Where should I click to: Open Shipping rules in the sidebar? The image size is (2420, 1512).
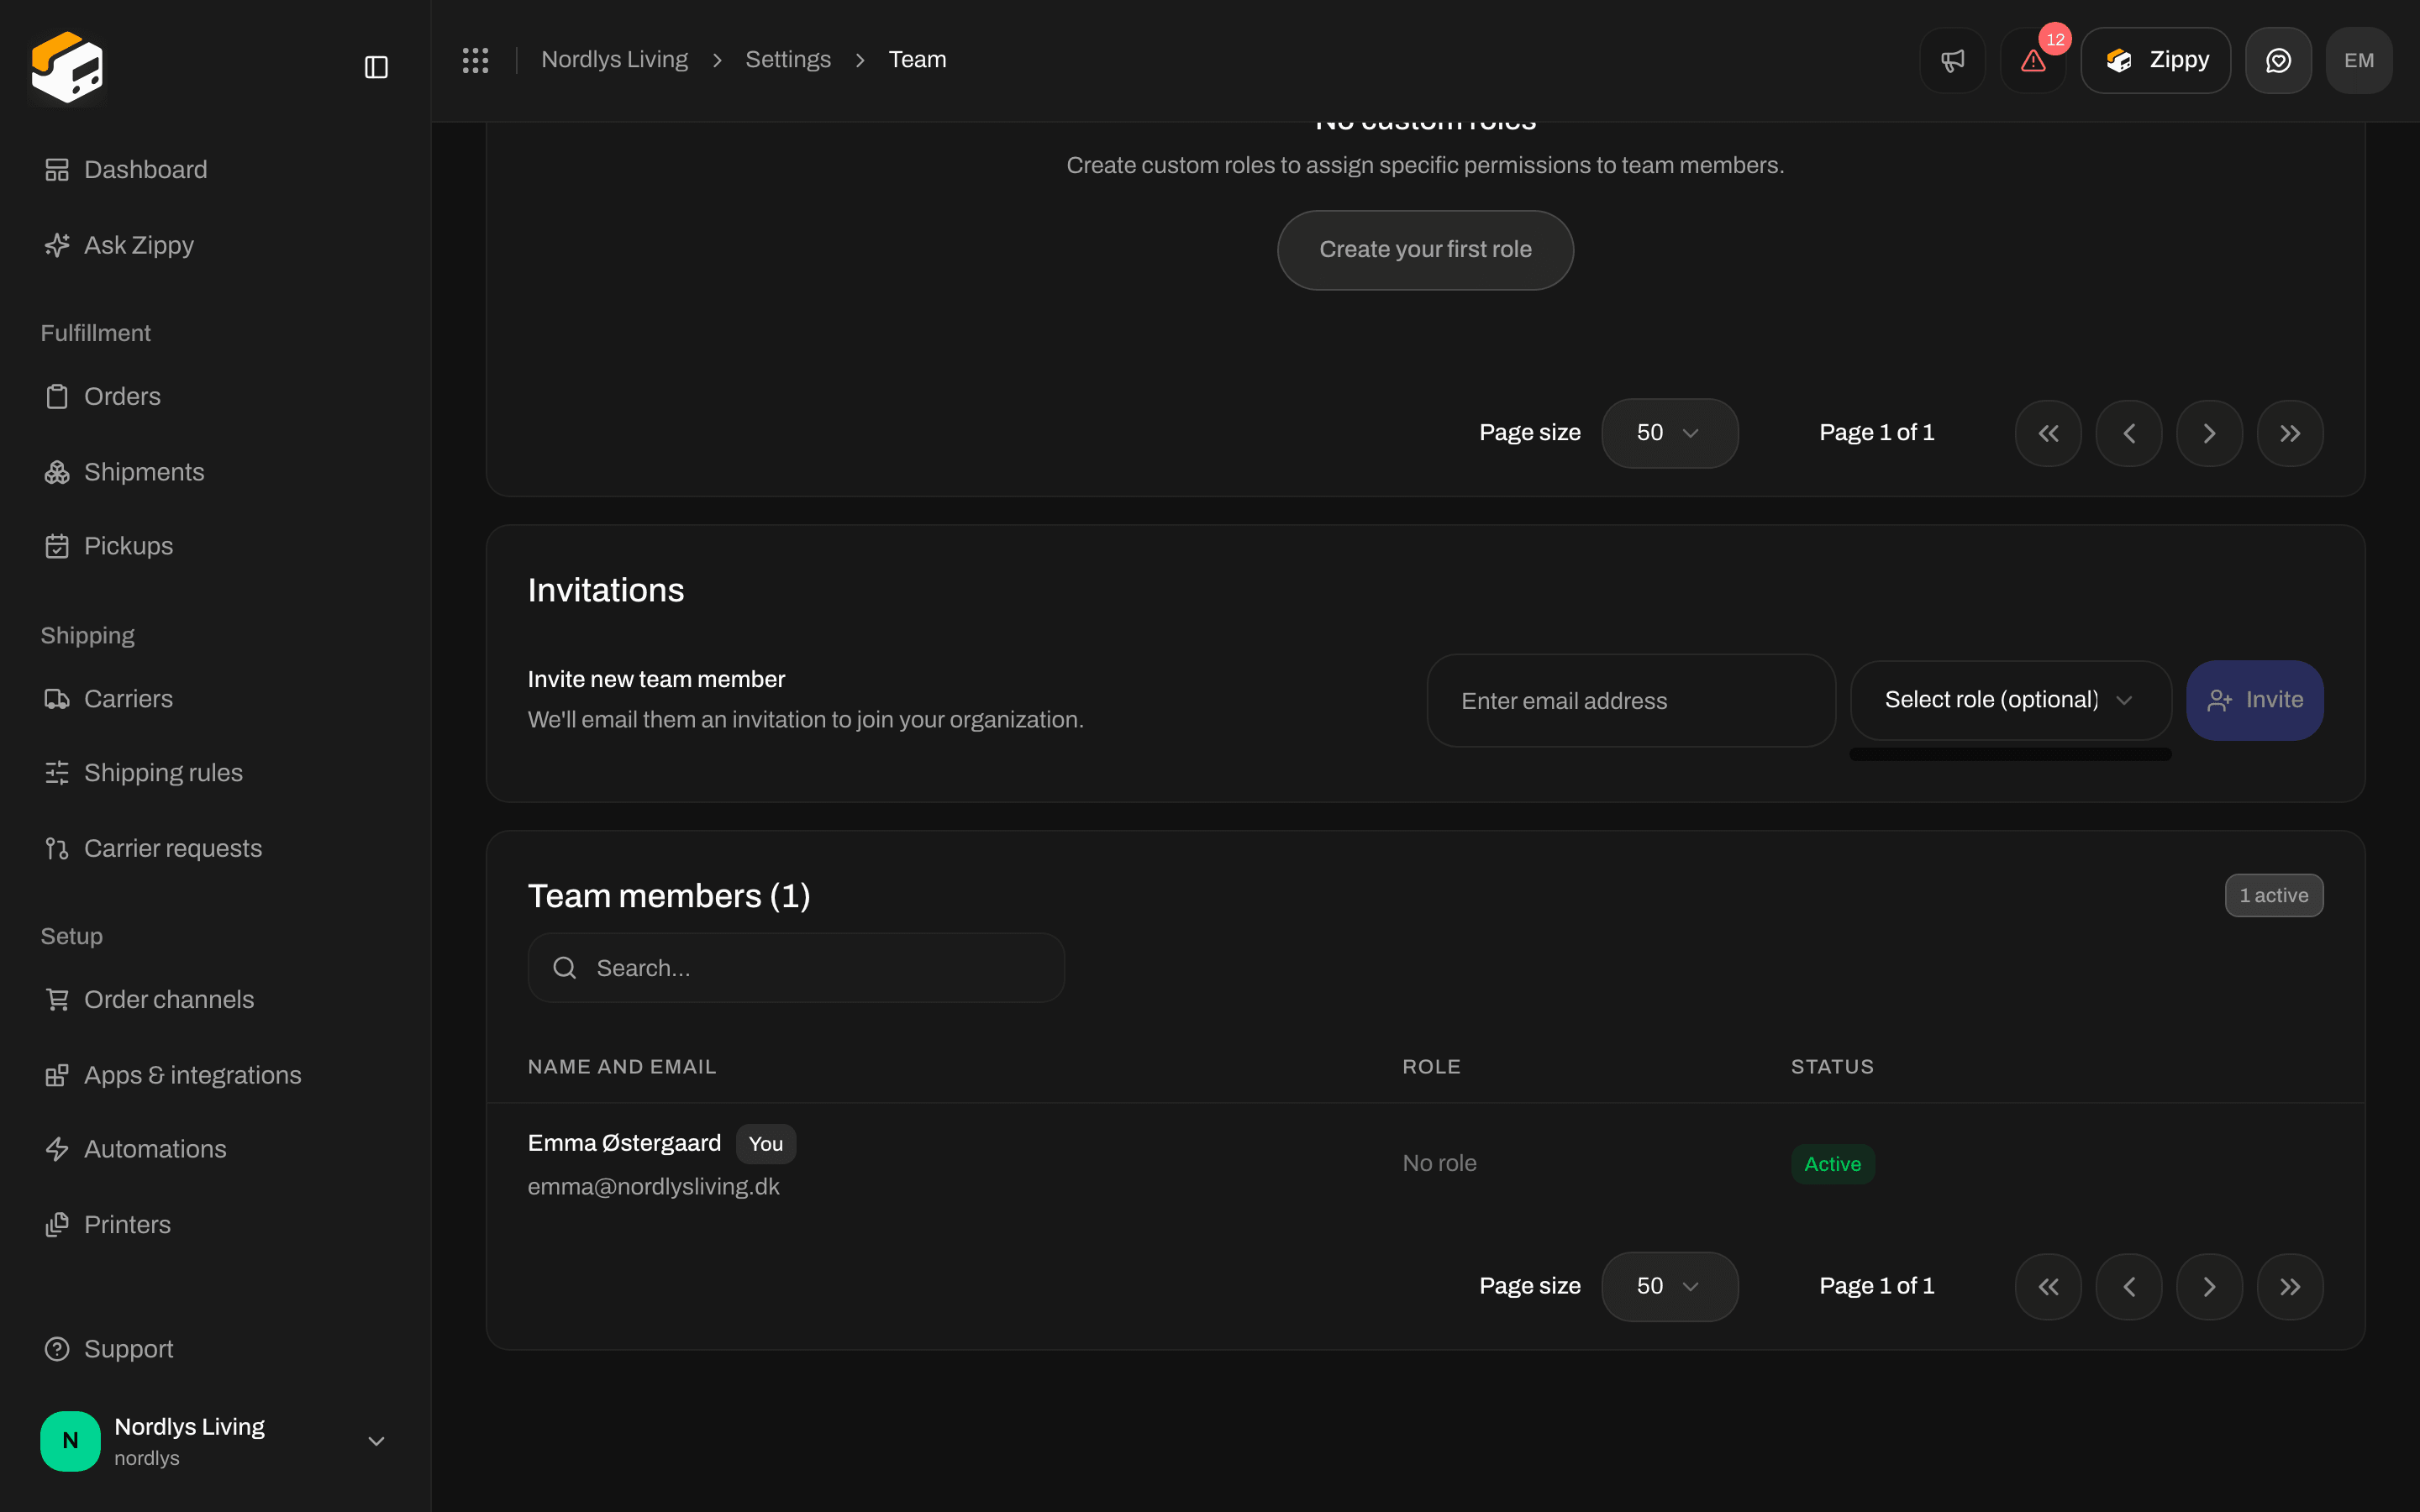(215, 773)
